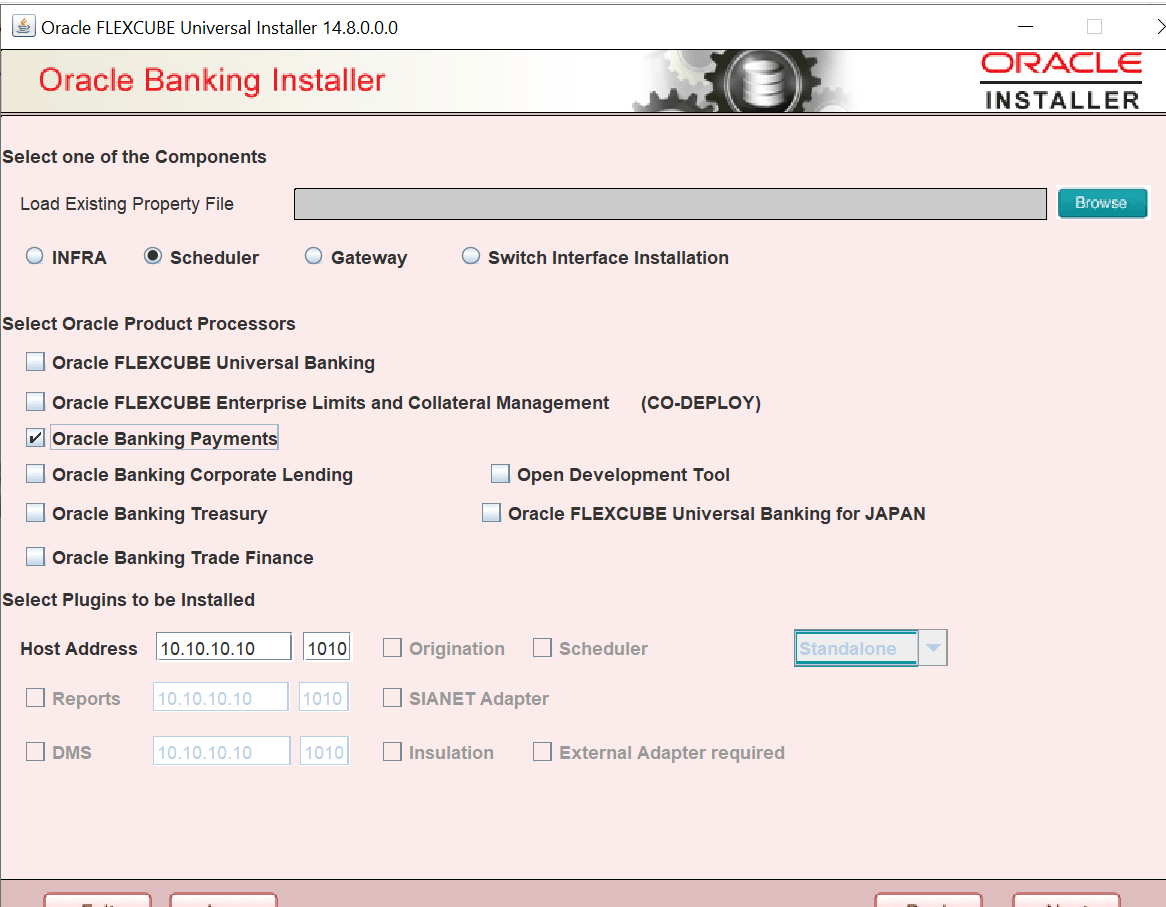Toggle the SIANET Adapter checkbox
The image size is (1166, 907).
tap(392, 697)
